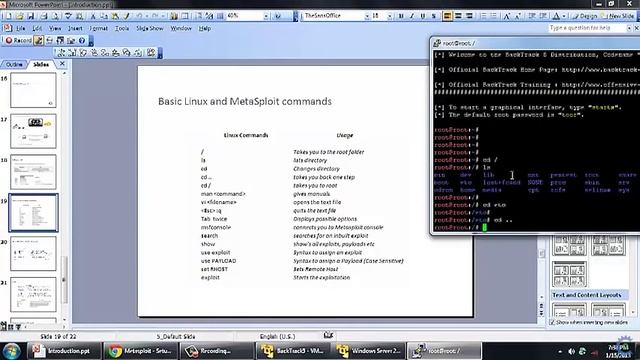Align text right

(469, 16)
